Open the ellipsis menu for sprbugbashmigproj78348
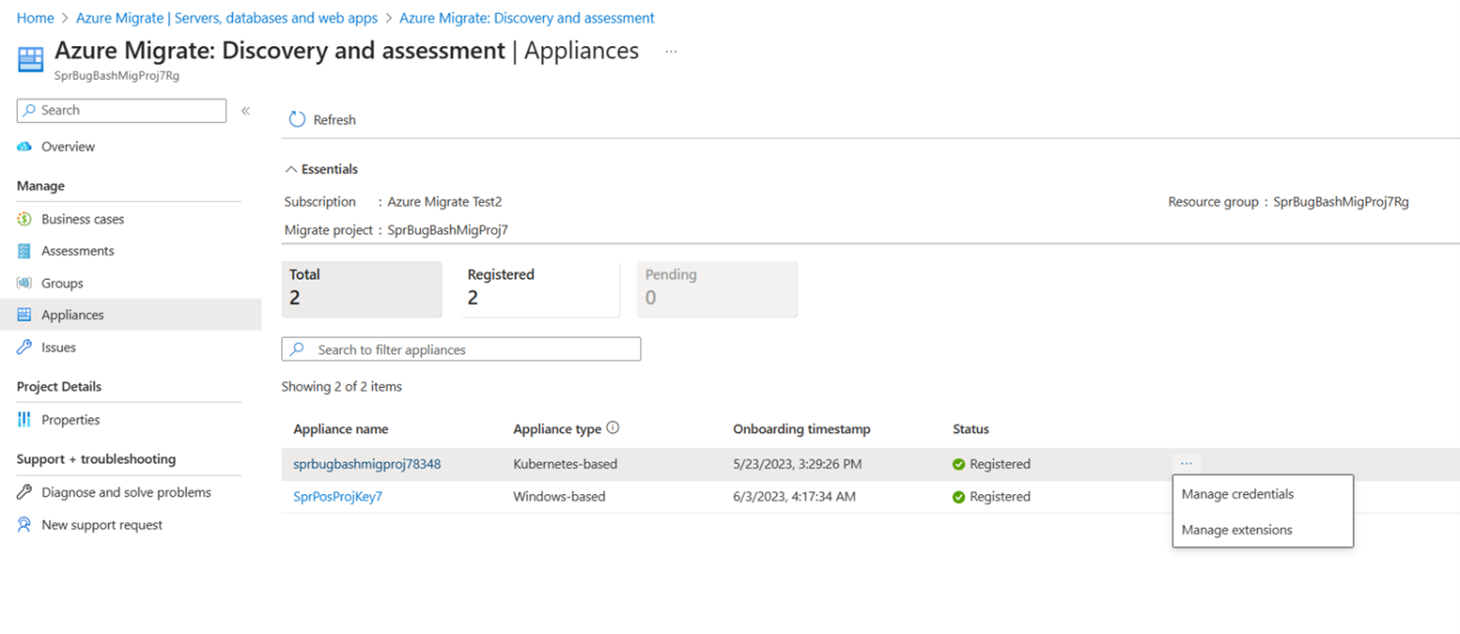The height and width of the screenshot is (634, 1460). 1186,463
